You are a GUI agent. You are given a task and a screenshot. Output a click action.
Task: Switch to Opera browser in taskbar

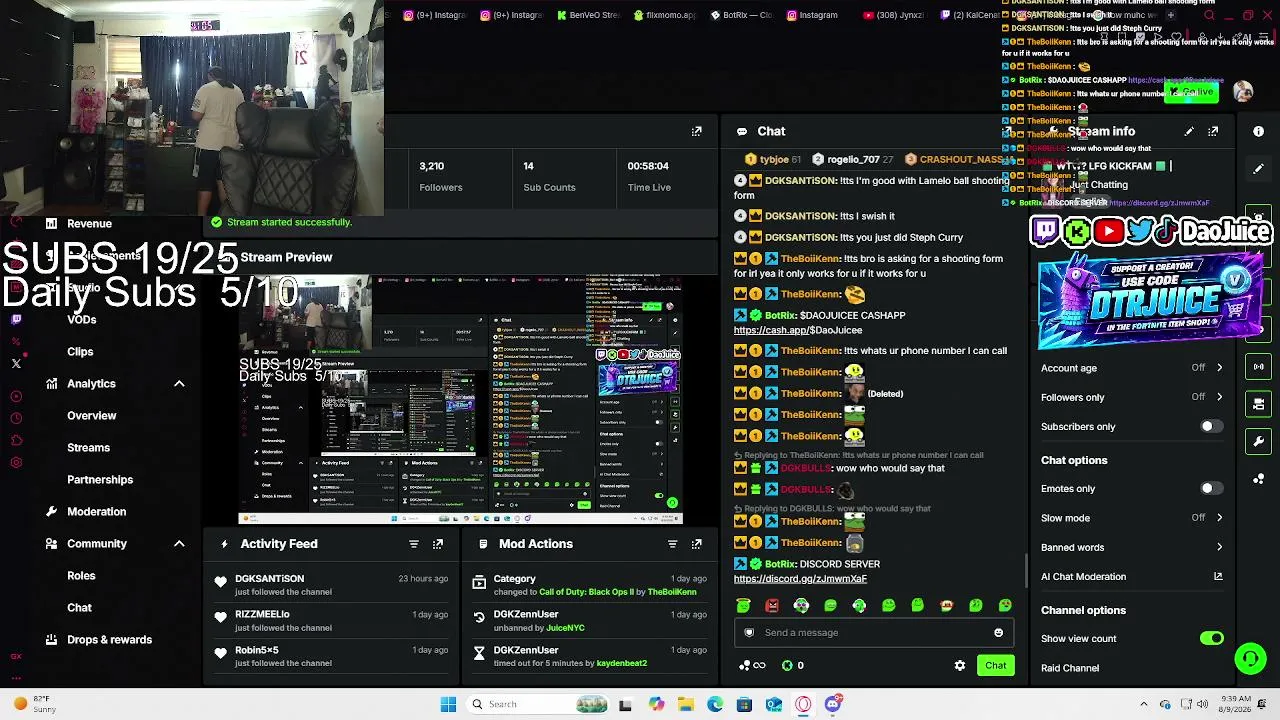[x=803, y=704]
